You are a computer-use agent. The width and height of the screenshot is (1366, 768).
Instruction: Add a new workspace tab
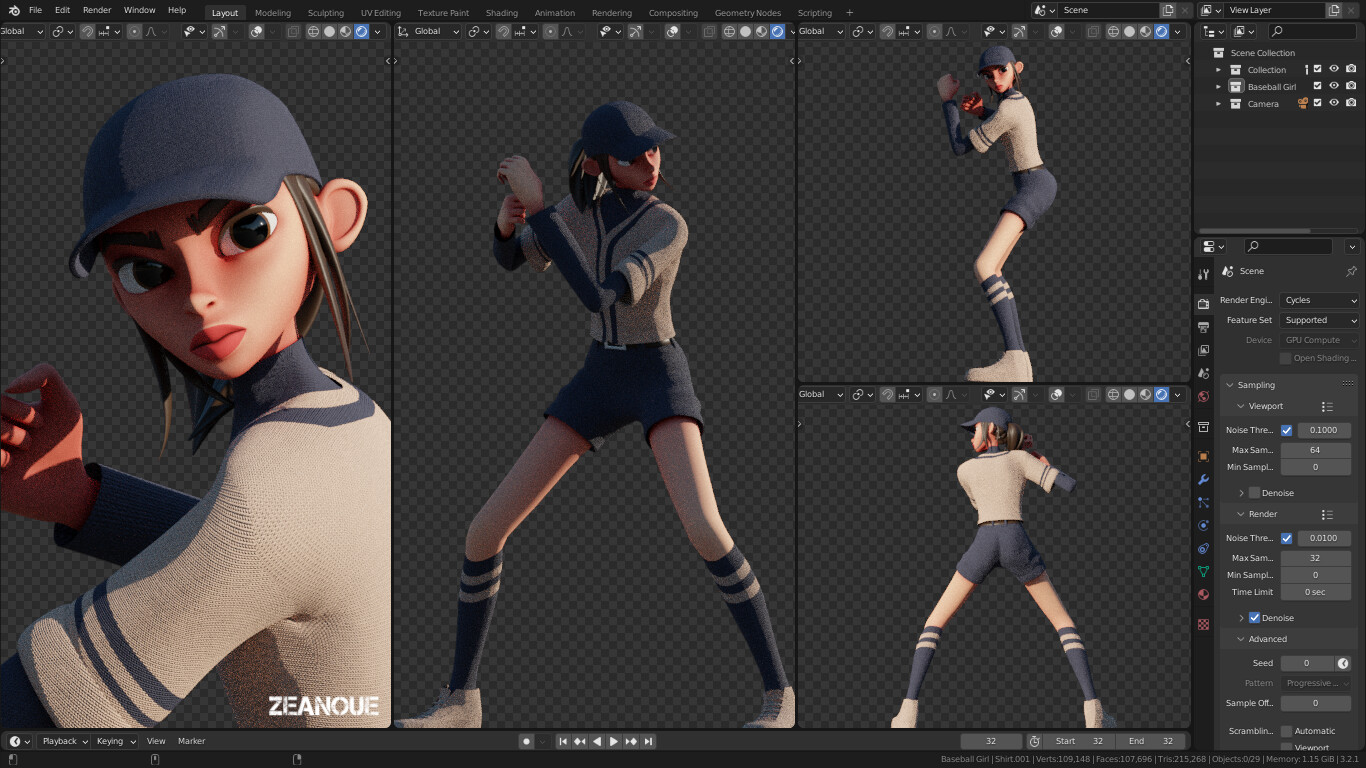[850, 13]
